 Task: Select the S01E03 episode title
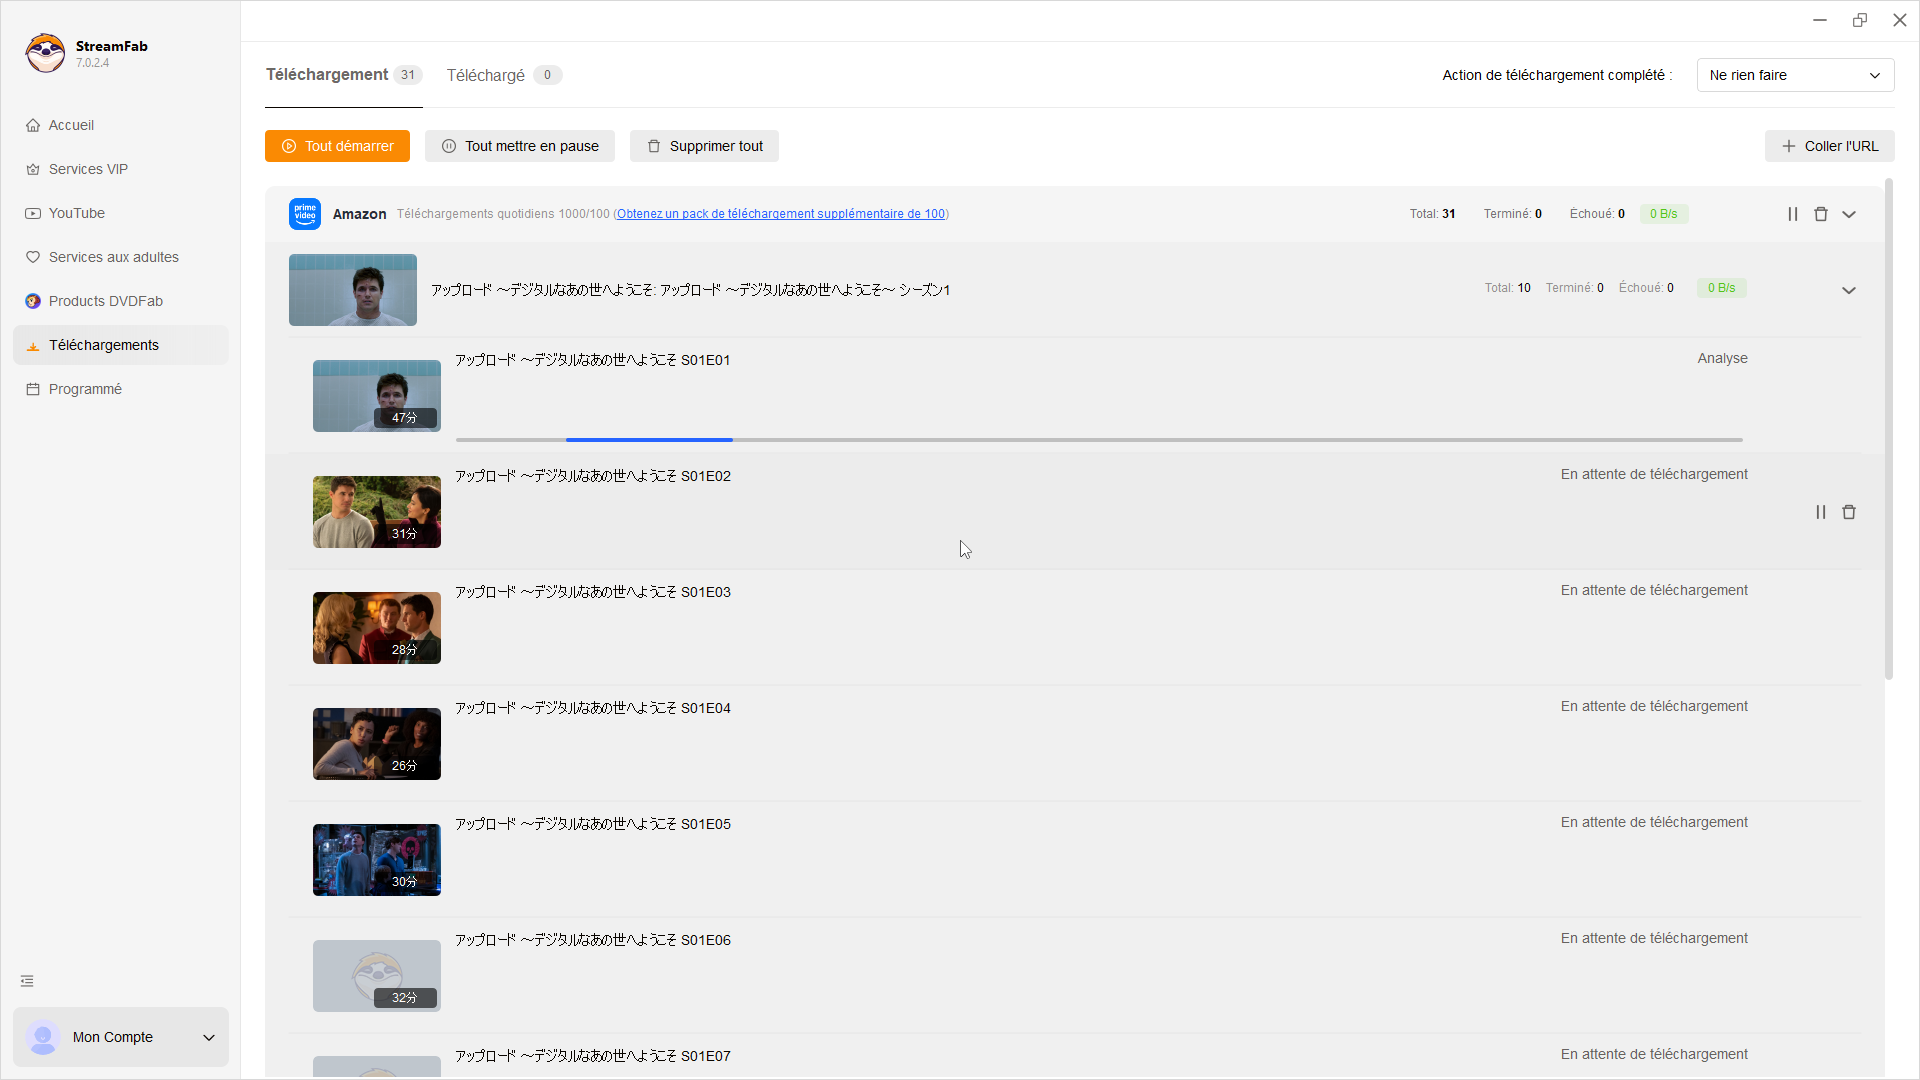(x=593, y=592)
